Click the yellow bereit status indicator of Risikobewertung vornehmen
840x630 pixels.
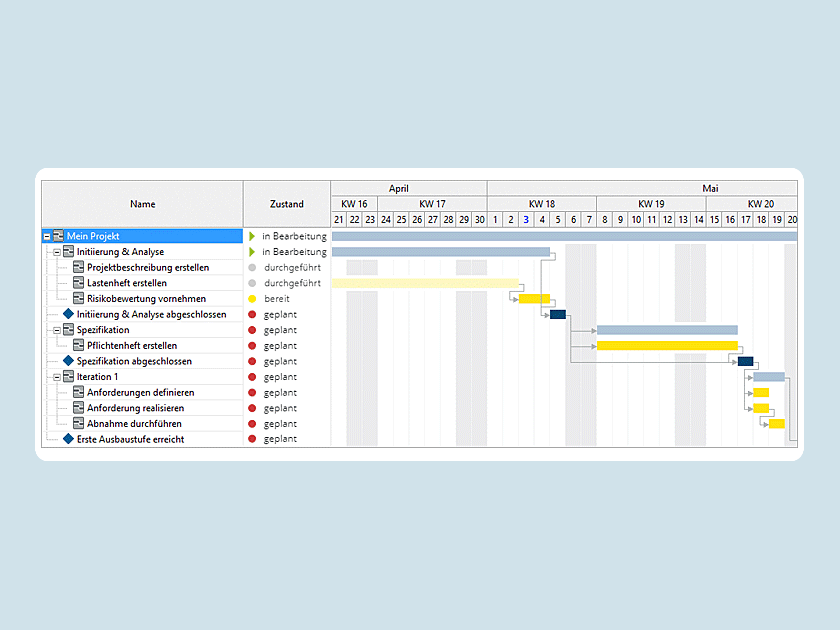253,298
